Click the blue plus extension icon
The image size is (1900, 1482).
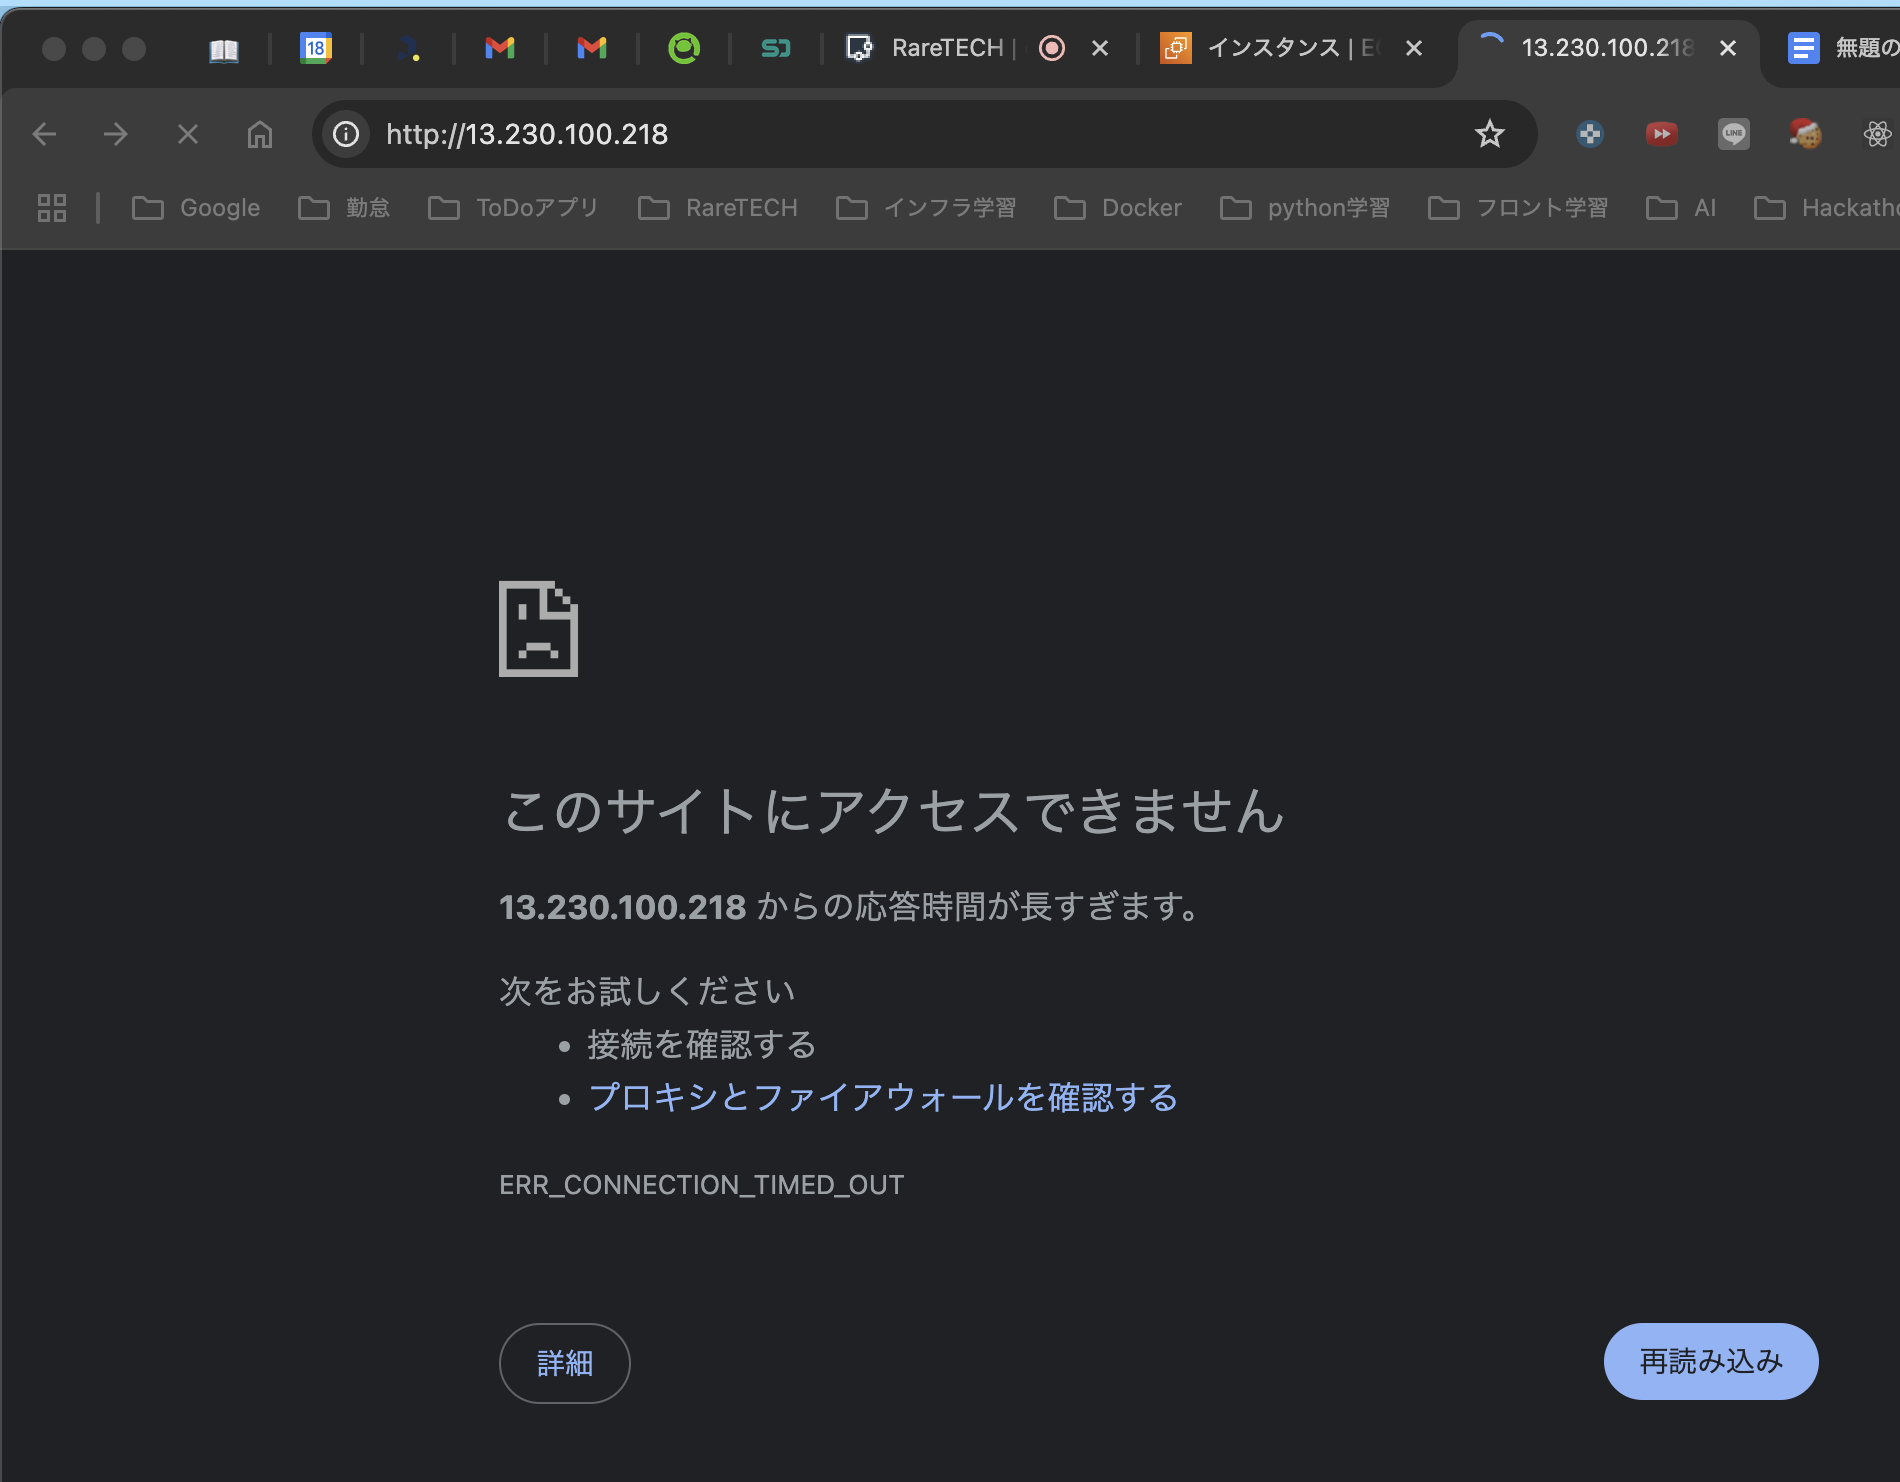(1590, 133)
